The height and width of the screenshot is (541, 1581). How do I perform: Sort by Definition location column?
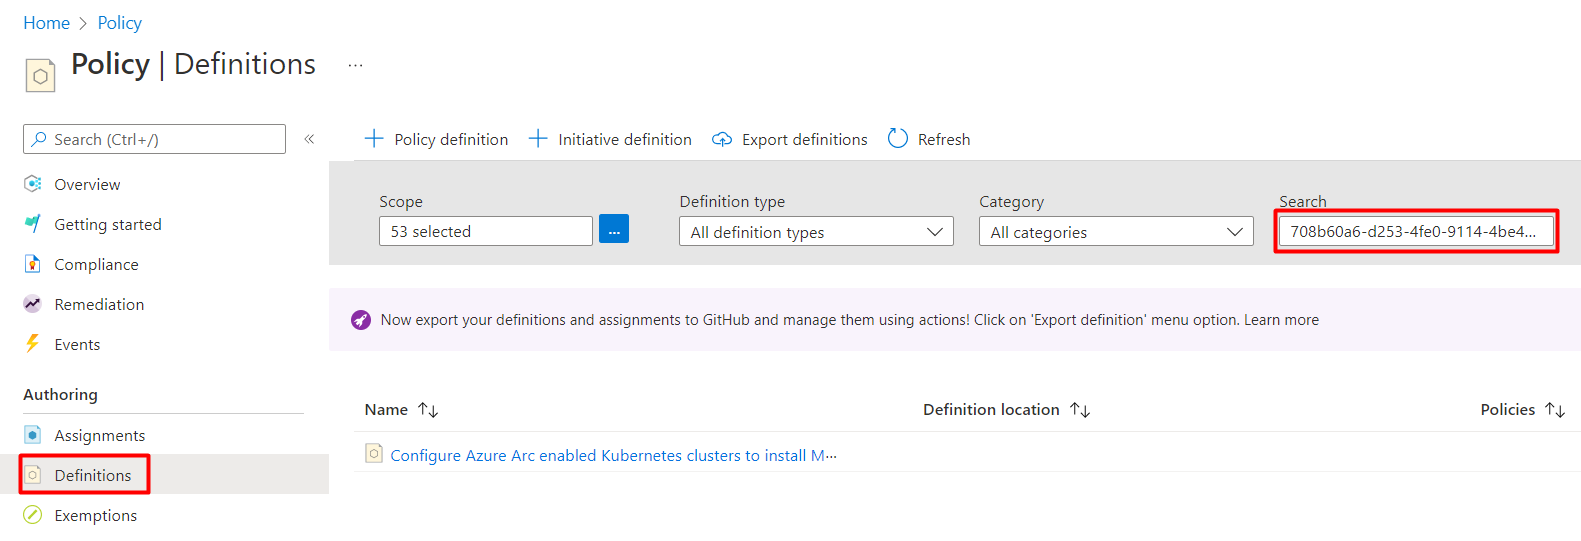point(1080,410)
